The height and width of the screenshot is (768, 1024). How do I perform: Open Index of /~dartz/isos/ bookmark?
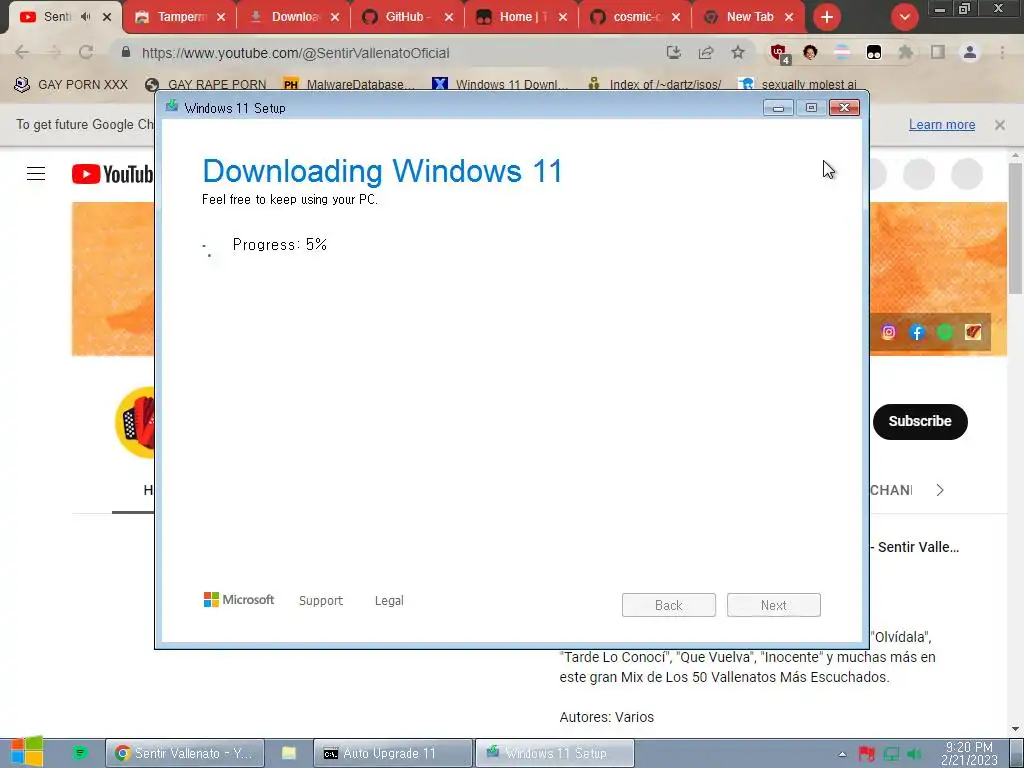click(654, 84)
